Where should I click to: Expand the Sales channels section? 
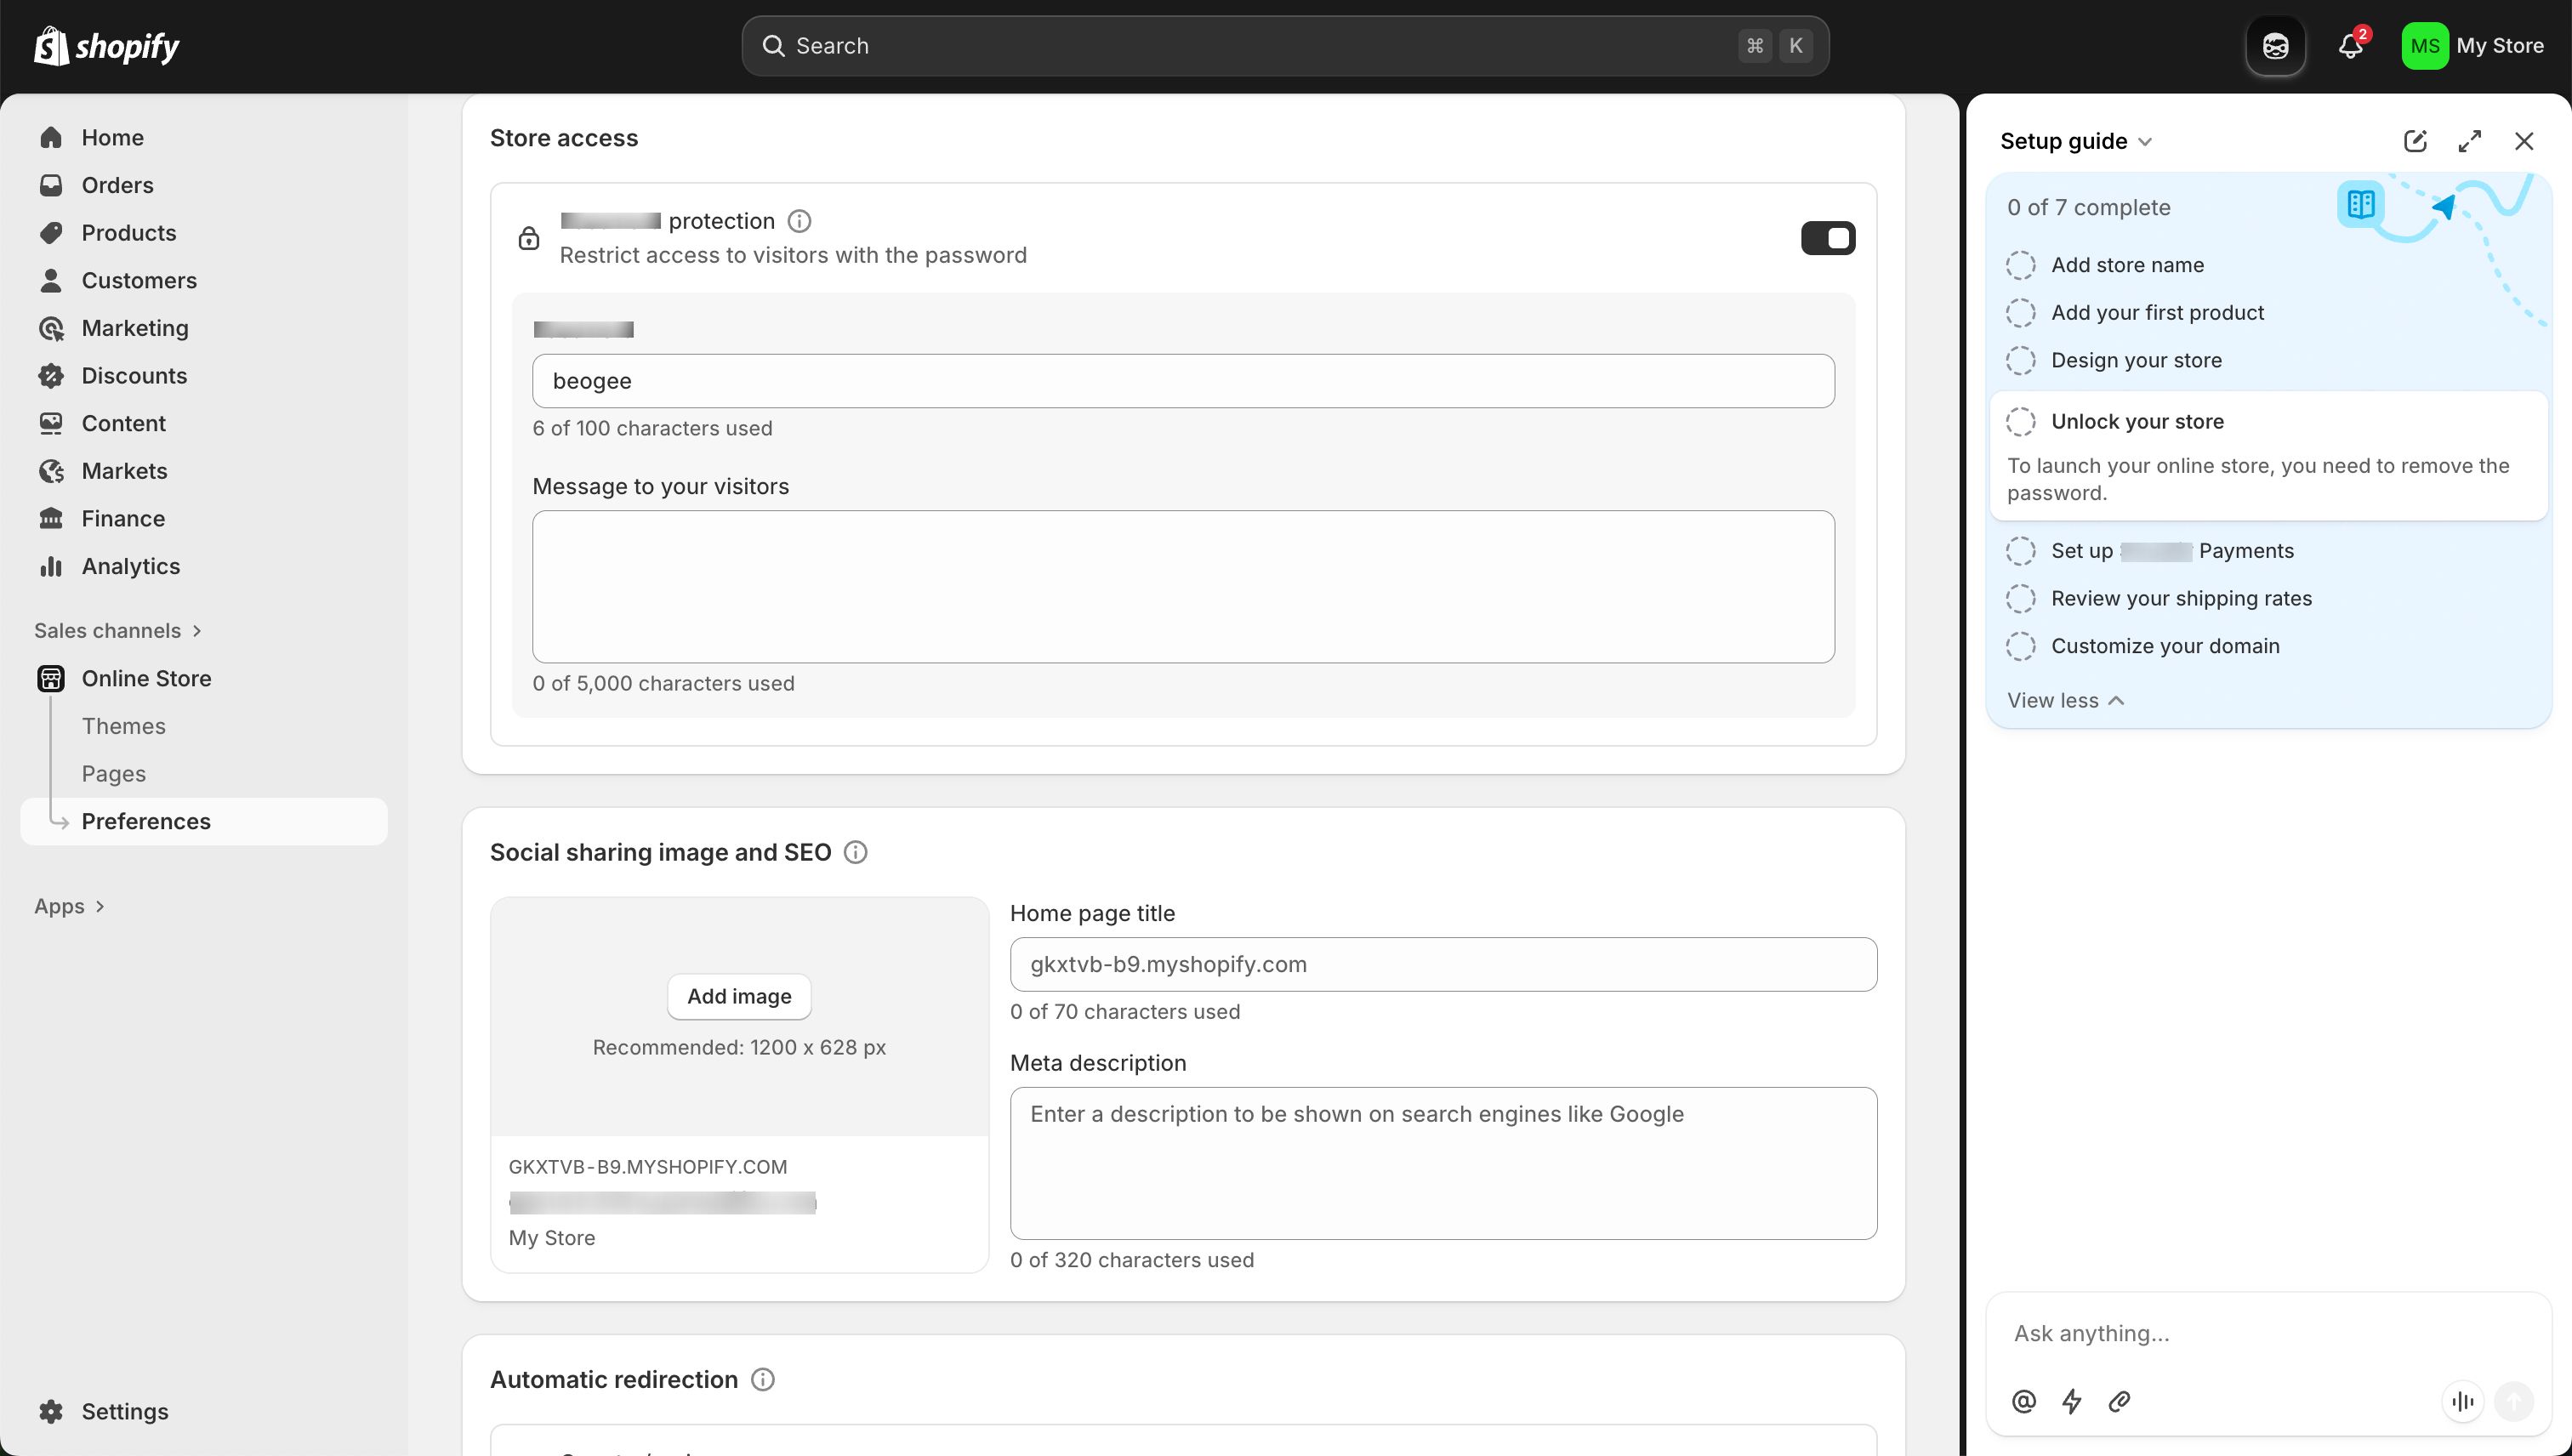point(117,630)
